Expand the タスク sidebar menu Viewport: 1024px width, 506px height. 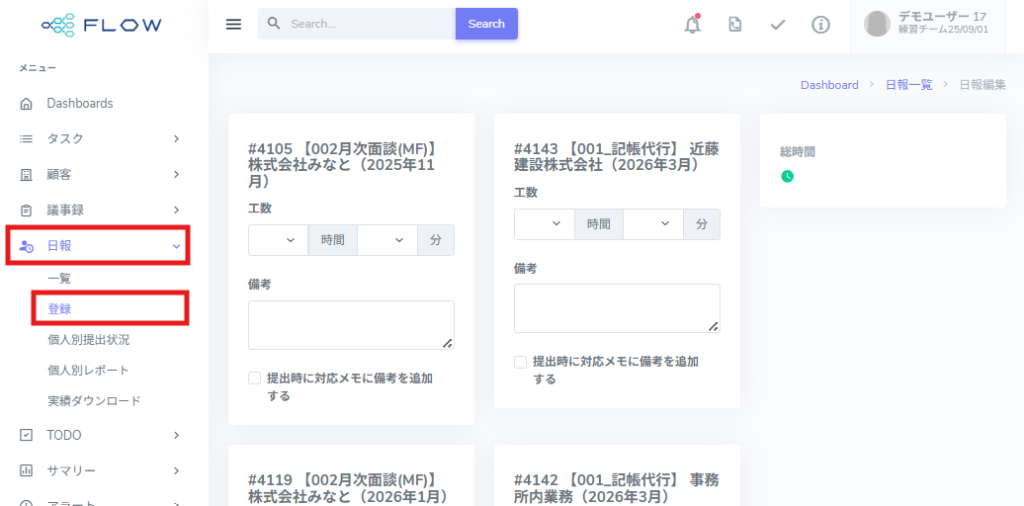coord(98,138)
